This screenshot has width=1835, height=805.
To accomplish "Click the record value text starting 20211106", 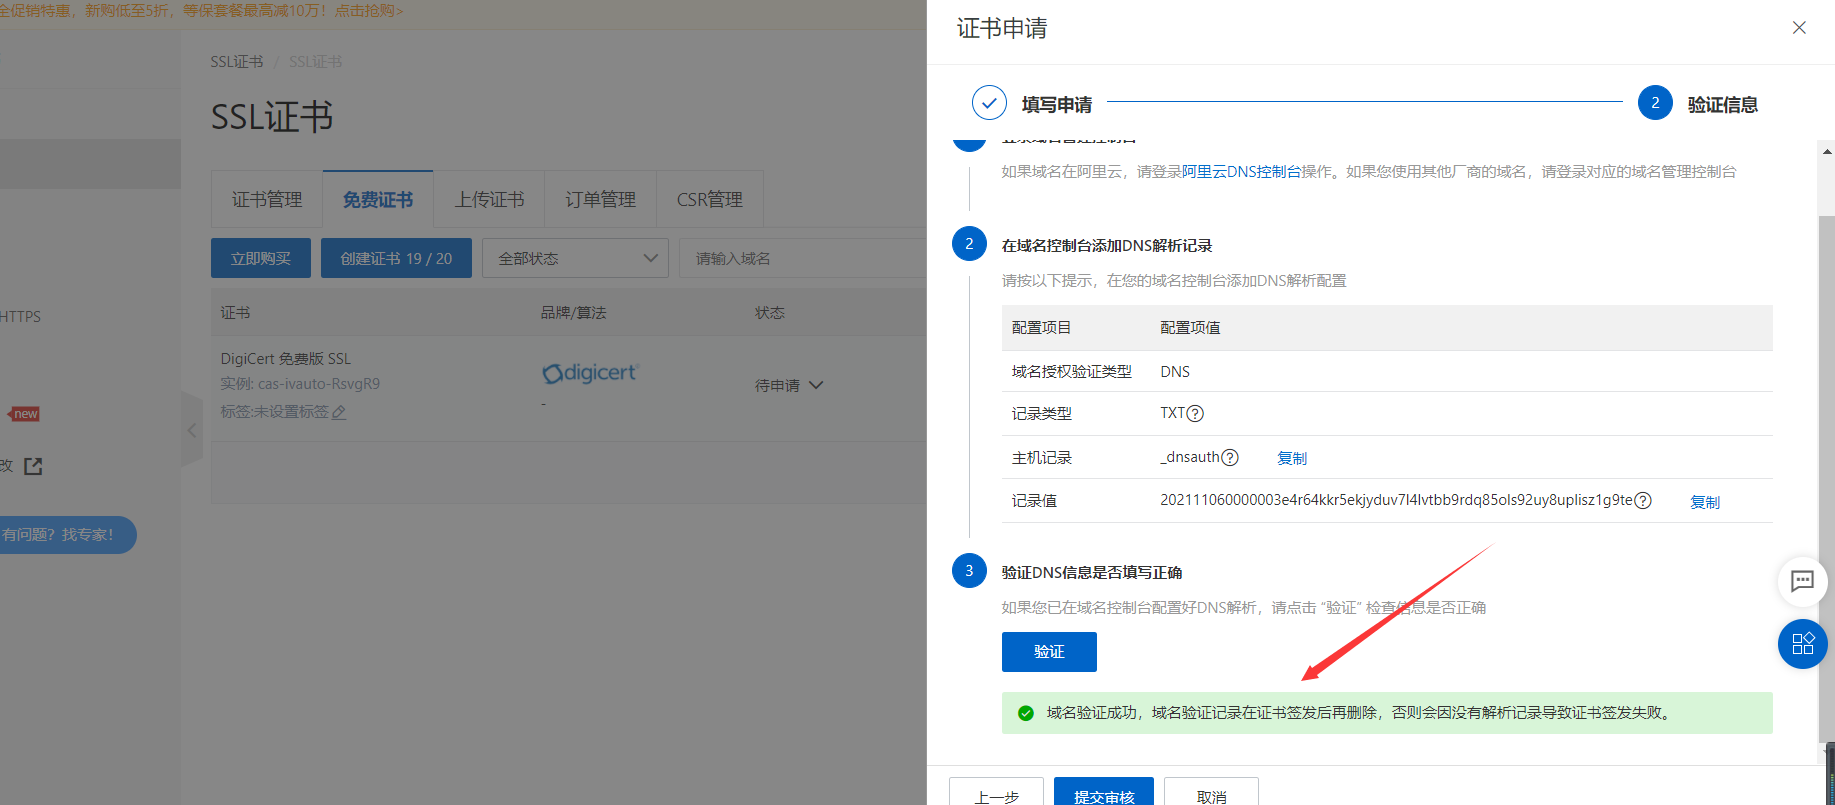I will click(x=1396, y=500).
